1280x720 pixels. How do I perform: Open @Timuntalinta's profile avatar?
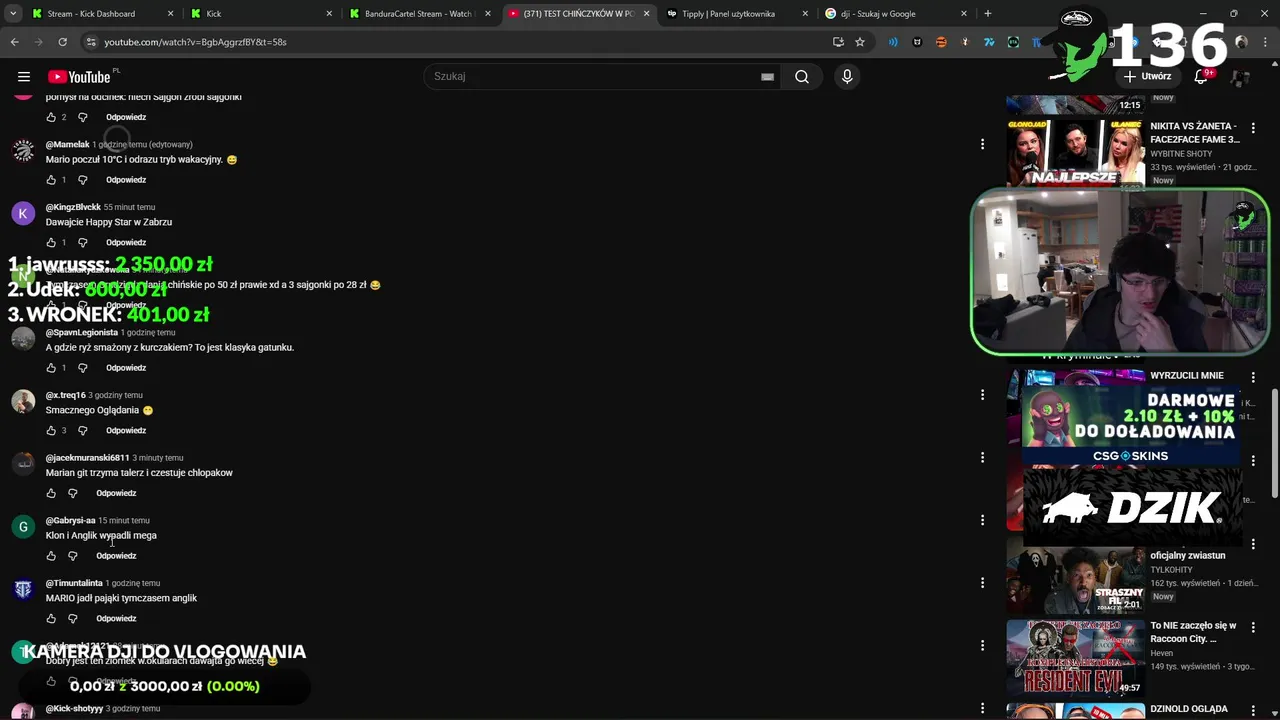coord(23,590)
